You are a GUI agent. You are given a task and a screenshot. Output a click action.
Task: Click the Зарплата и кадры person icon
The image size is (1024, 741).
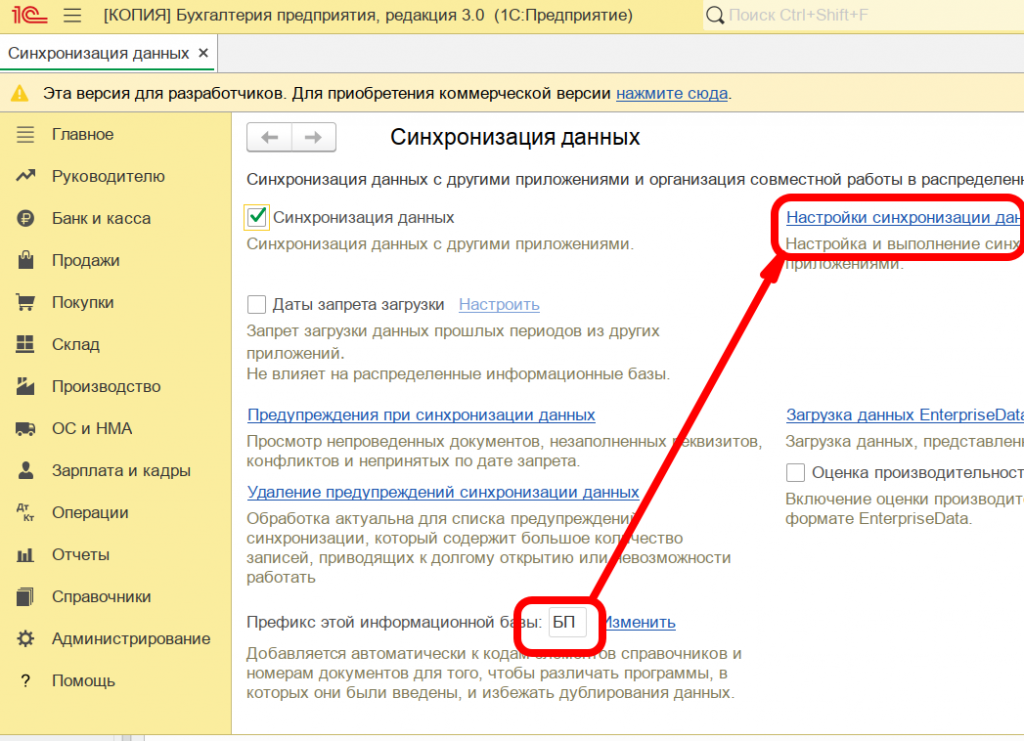(x=25, y=470)
